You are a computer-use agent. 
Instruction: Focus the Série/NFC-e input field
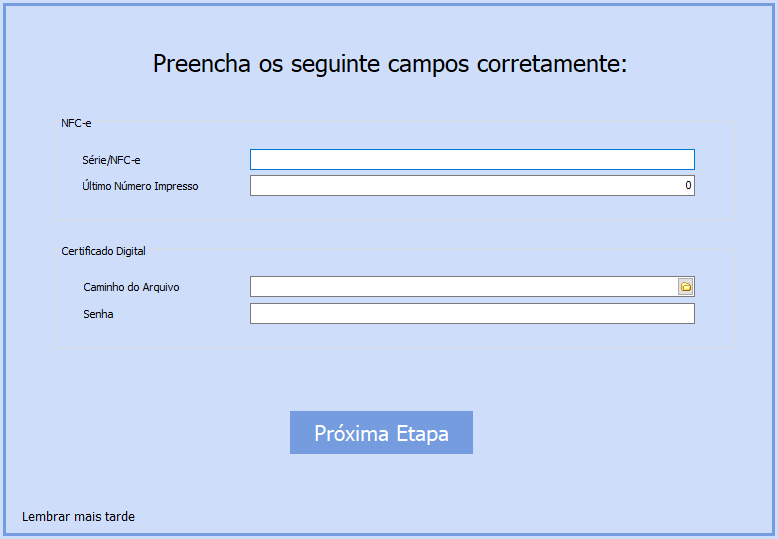pos(471,160)
